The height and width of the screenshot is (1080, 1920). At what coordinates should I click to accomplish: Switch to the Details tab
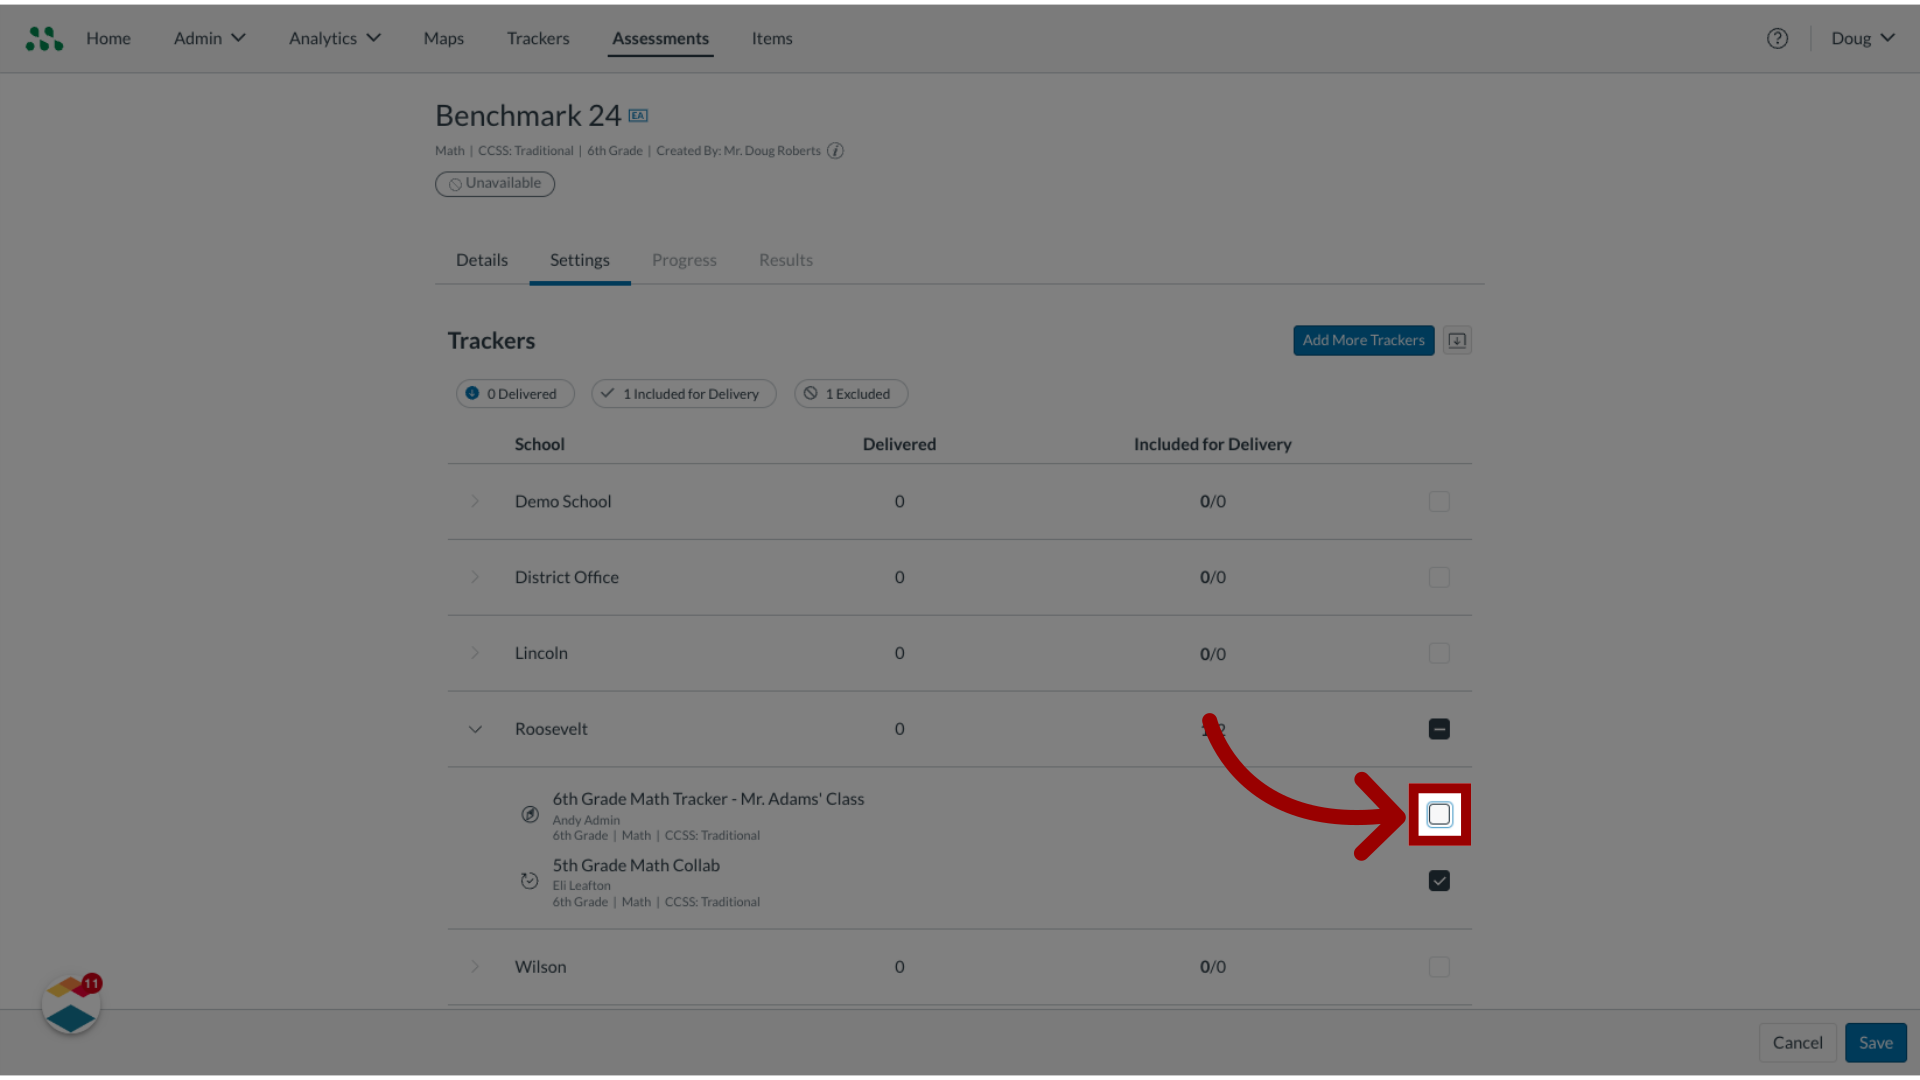[x=483, y=260]
